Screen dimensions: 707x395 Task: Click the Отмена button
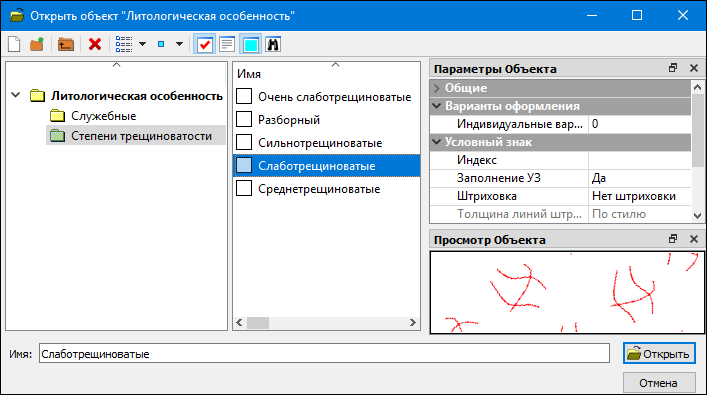[x=659, y=383]
